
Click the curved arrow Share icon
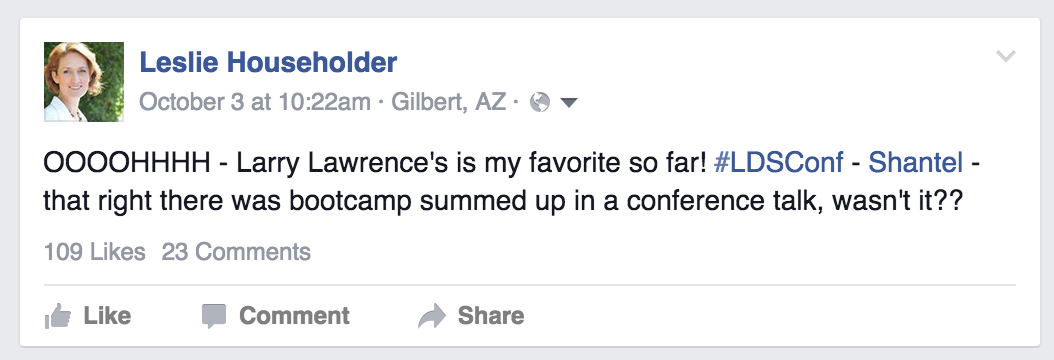[x=432, y=316]
